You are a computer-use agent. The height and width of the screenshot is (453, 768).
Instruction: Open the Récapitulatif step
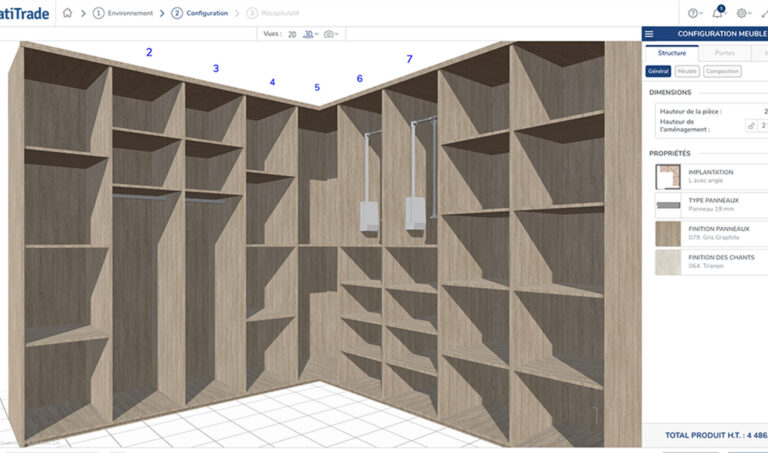pos(273,13)
